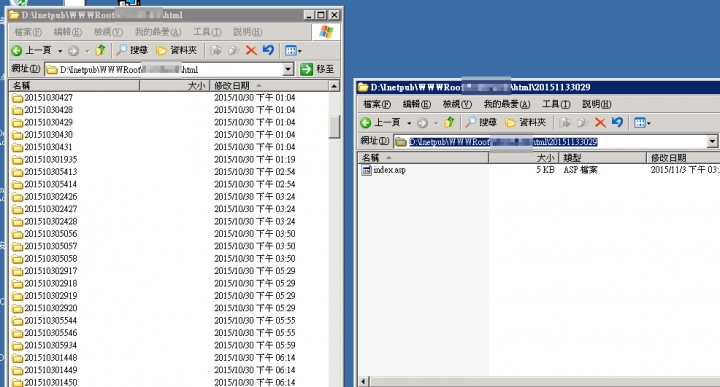Click Undo icon in left window toolbar
The width and height of the screenshot is (720, 387).
pyautogui.click(x=269, y=50)
